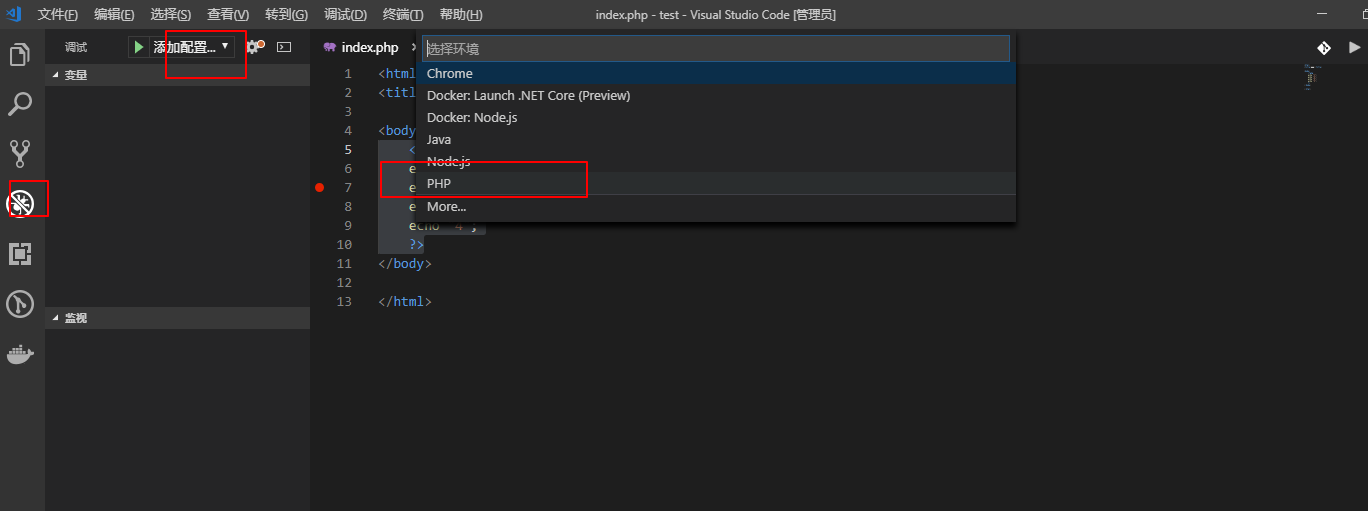Click the minimap in the editor
Screen dimensions: 1368x511
point(1313,78)
